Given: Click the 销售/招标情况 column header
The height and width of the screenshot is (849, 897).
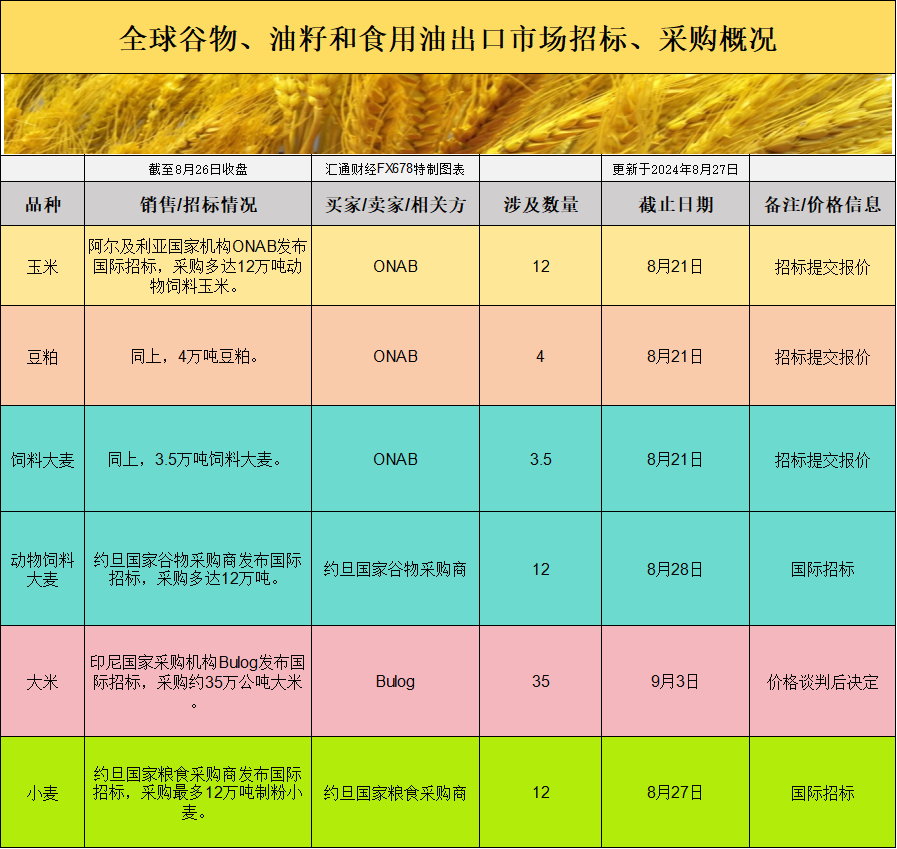Looking at the screenshot, I should tap(198, 204).
